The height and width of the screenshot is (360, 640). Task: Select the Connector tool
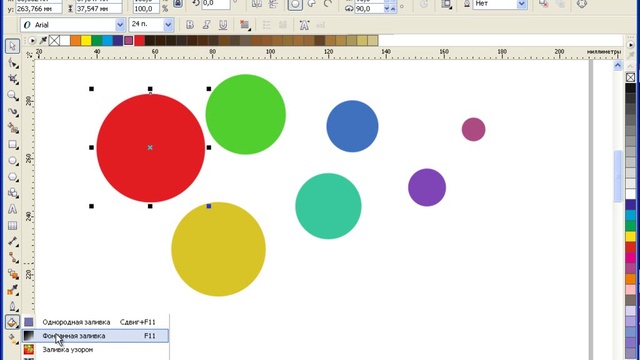13,258
